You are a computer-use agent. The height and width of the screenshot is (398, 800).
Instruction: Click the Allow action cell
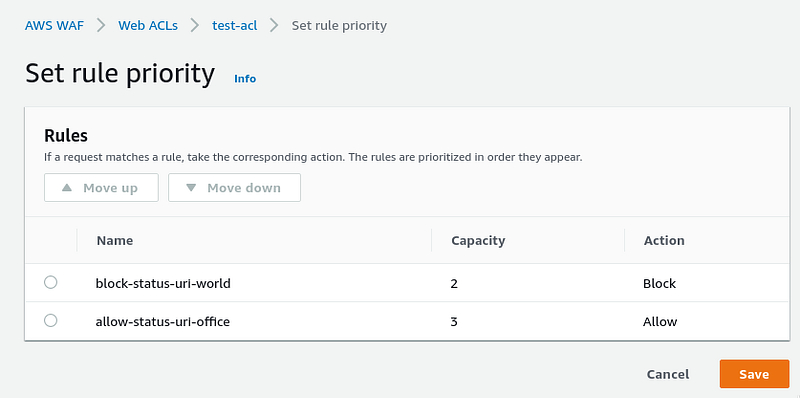660,321
